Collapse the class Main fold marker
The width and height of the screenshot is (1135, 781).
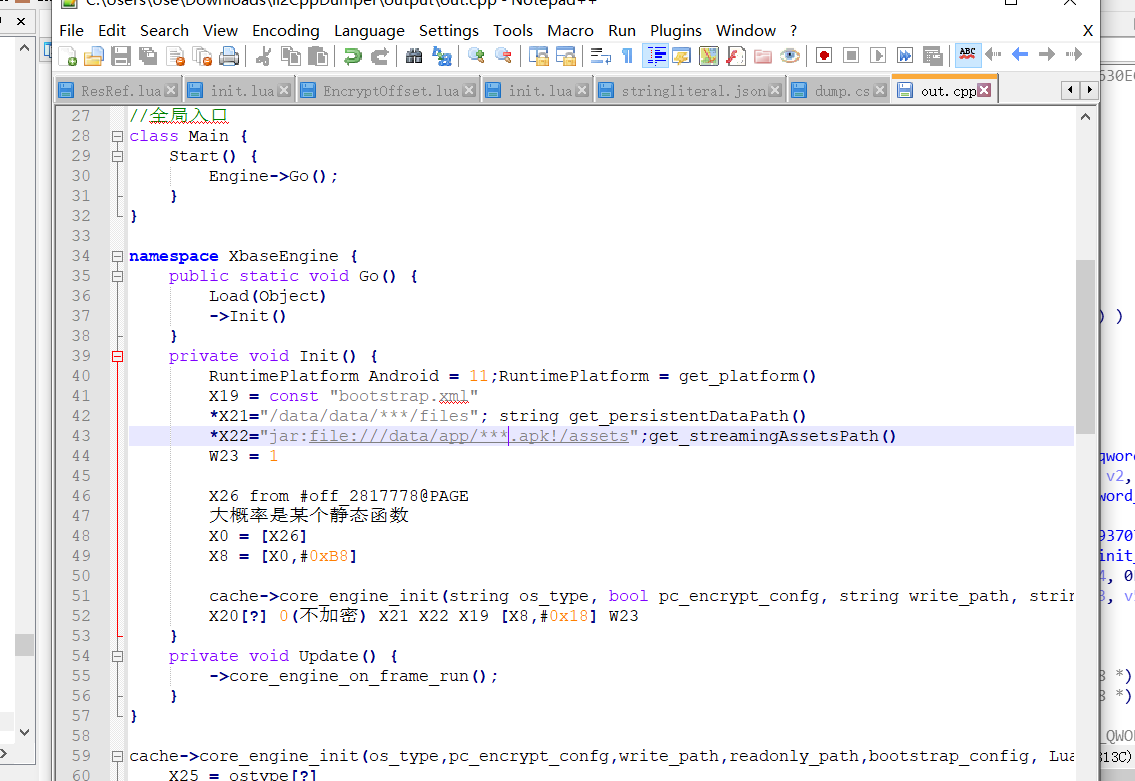click(117, 136)
